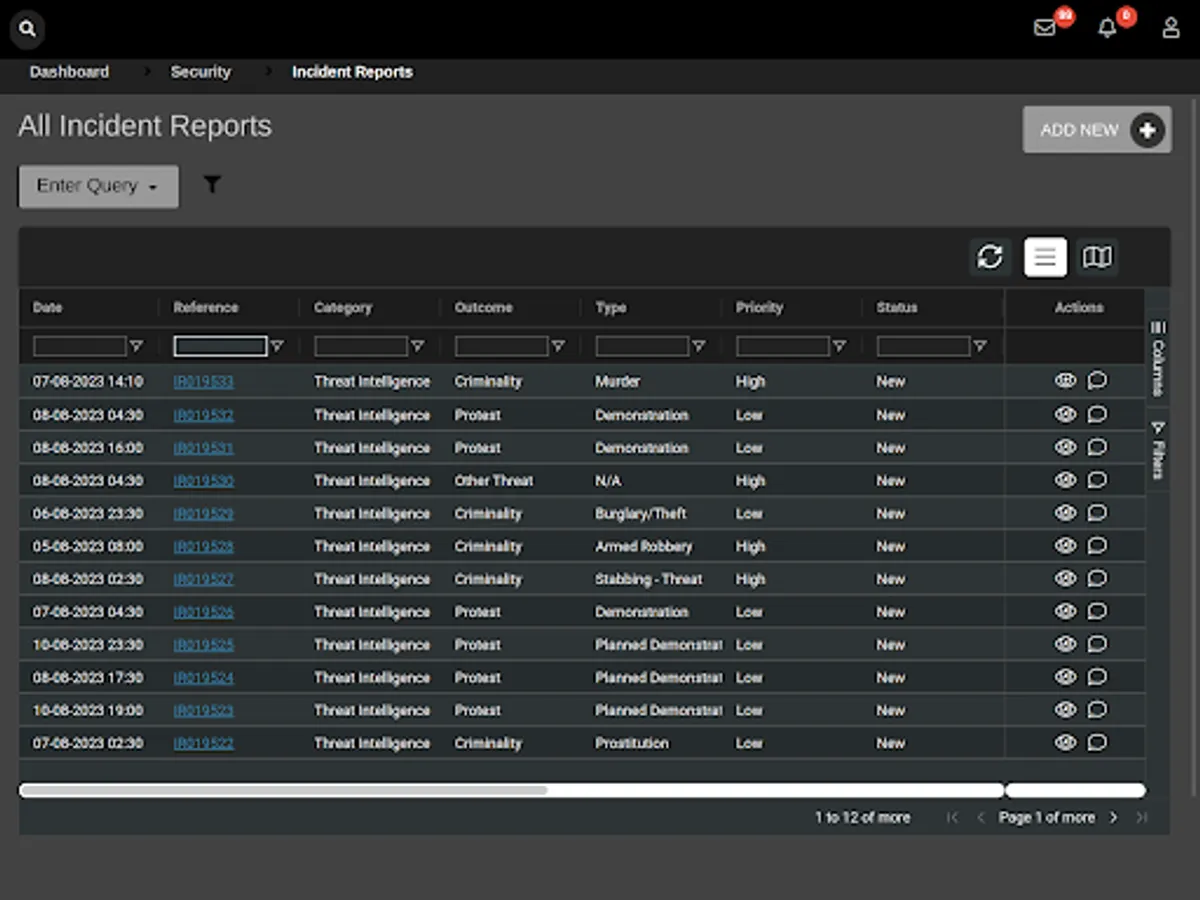Open the Enter Query dropdown
Image resolution: width=1200 pixels, height=900 pixels.
98,187
